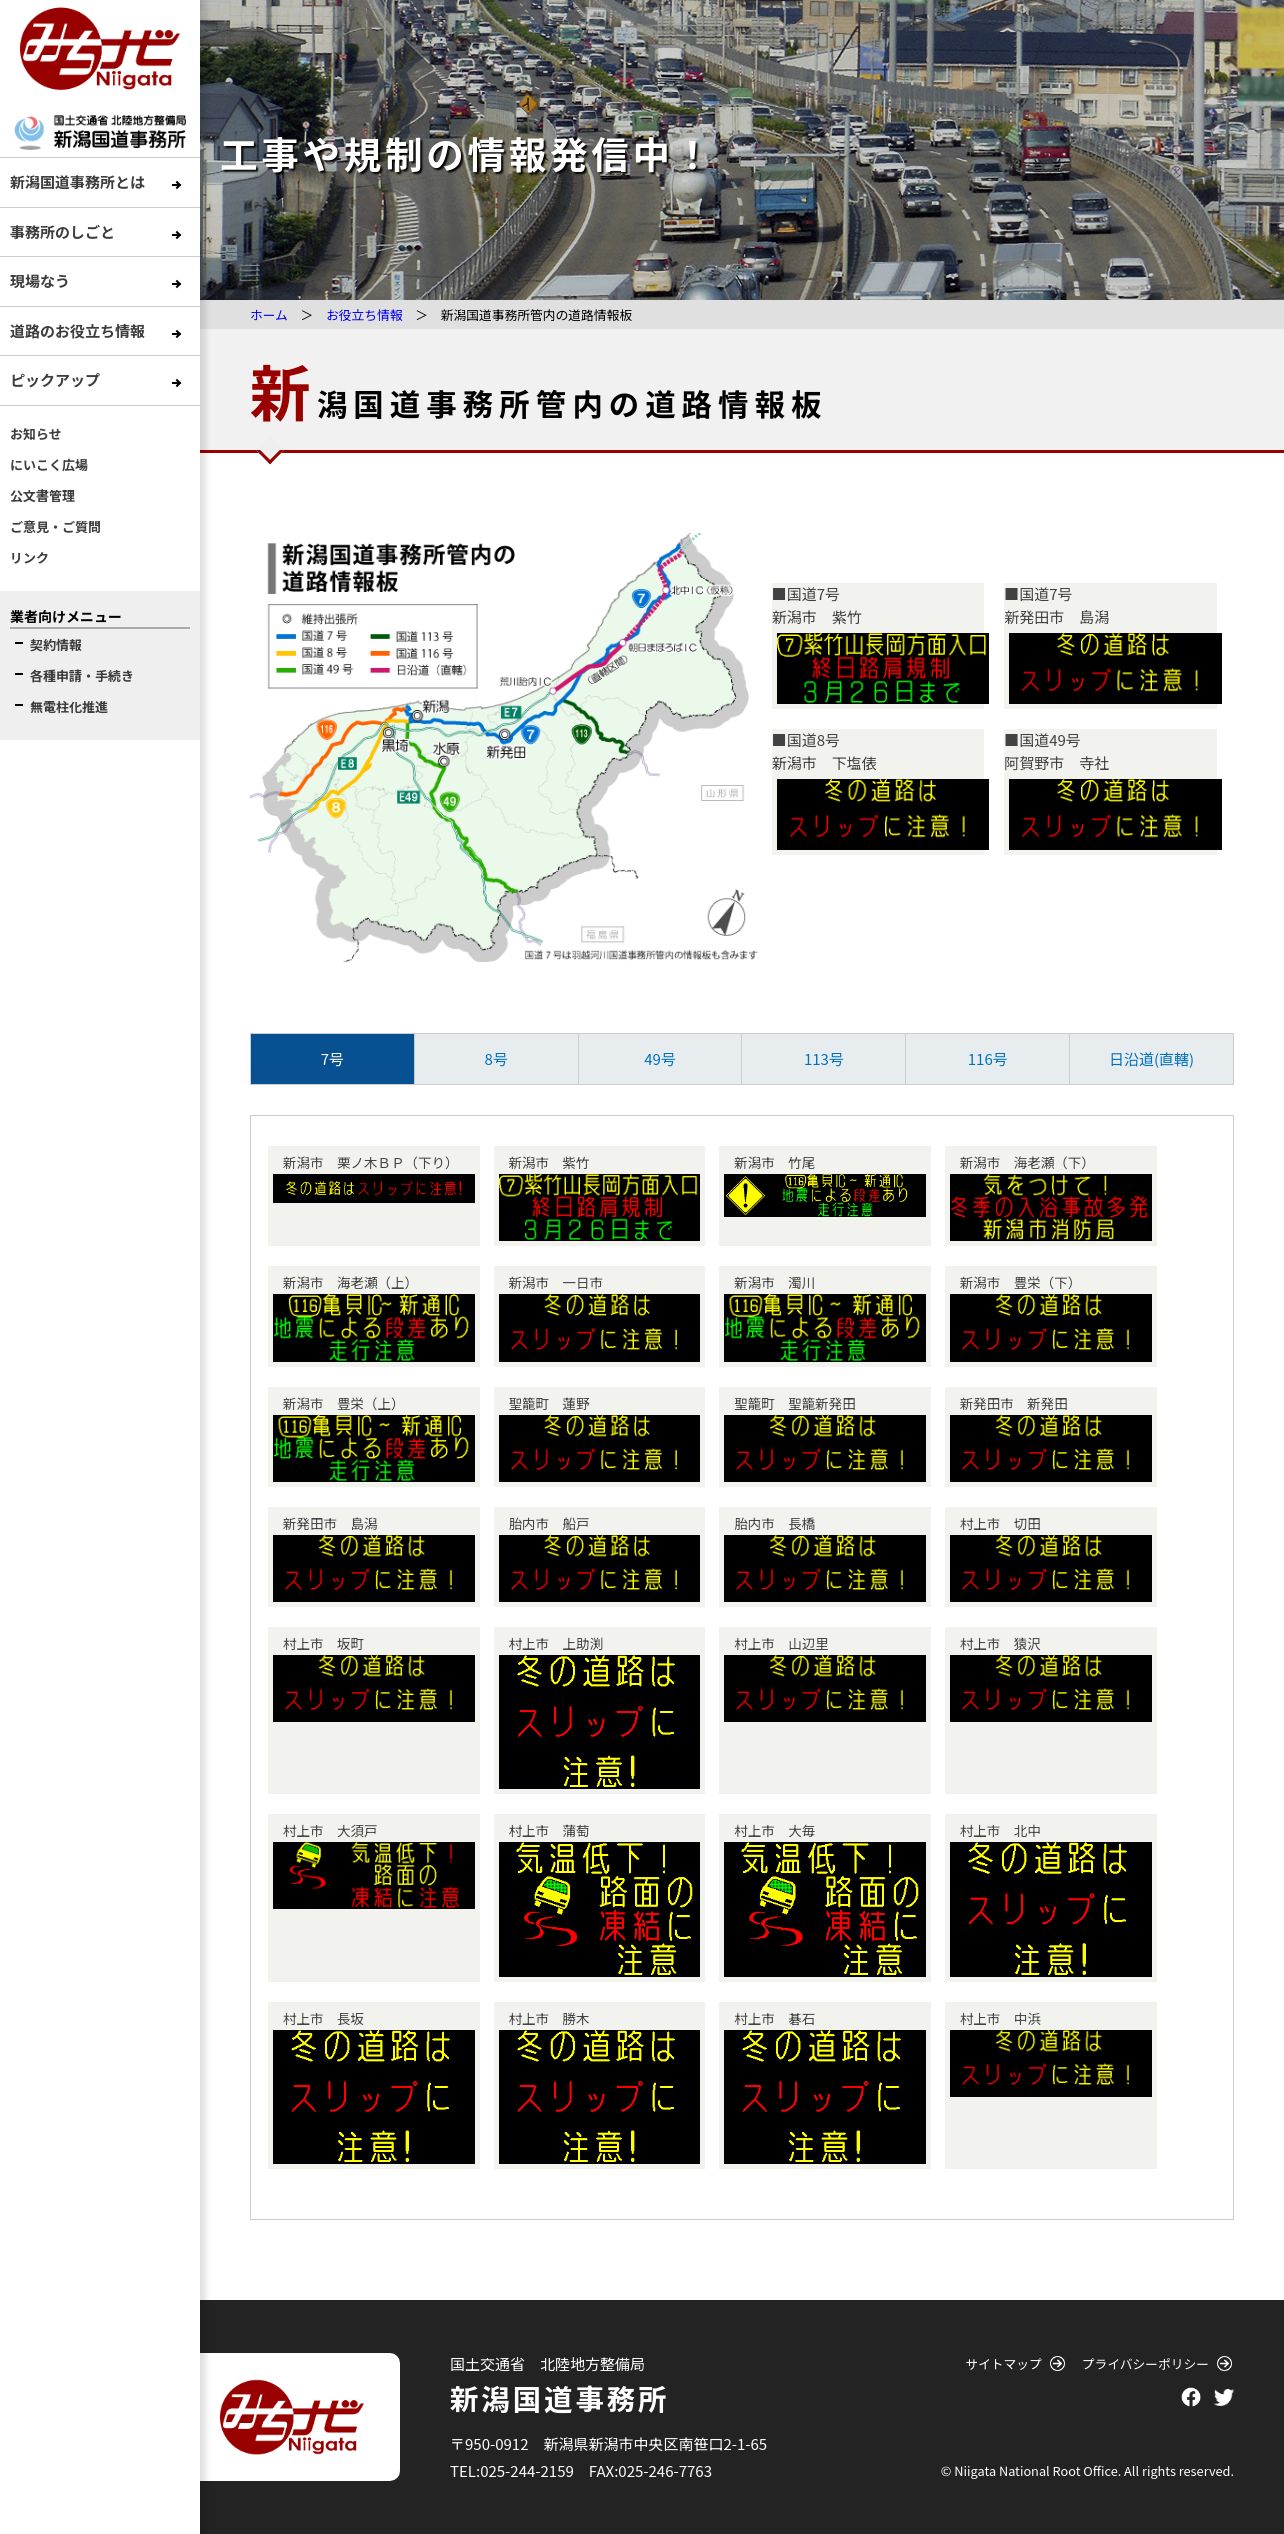The image size is (1284, 2534).
Task: Go to お役立ち情報 breadcrumb
Action: pyautogui.click(x=364, y=315)
